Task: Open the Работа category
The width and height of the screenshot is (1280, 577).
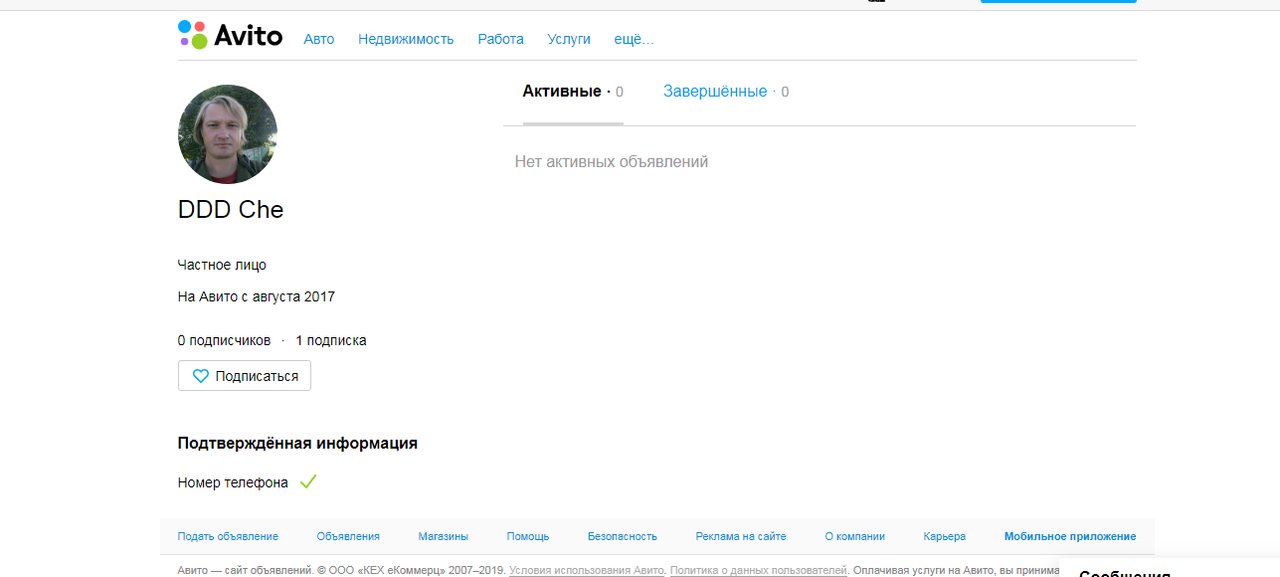Action: 501,39
